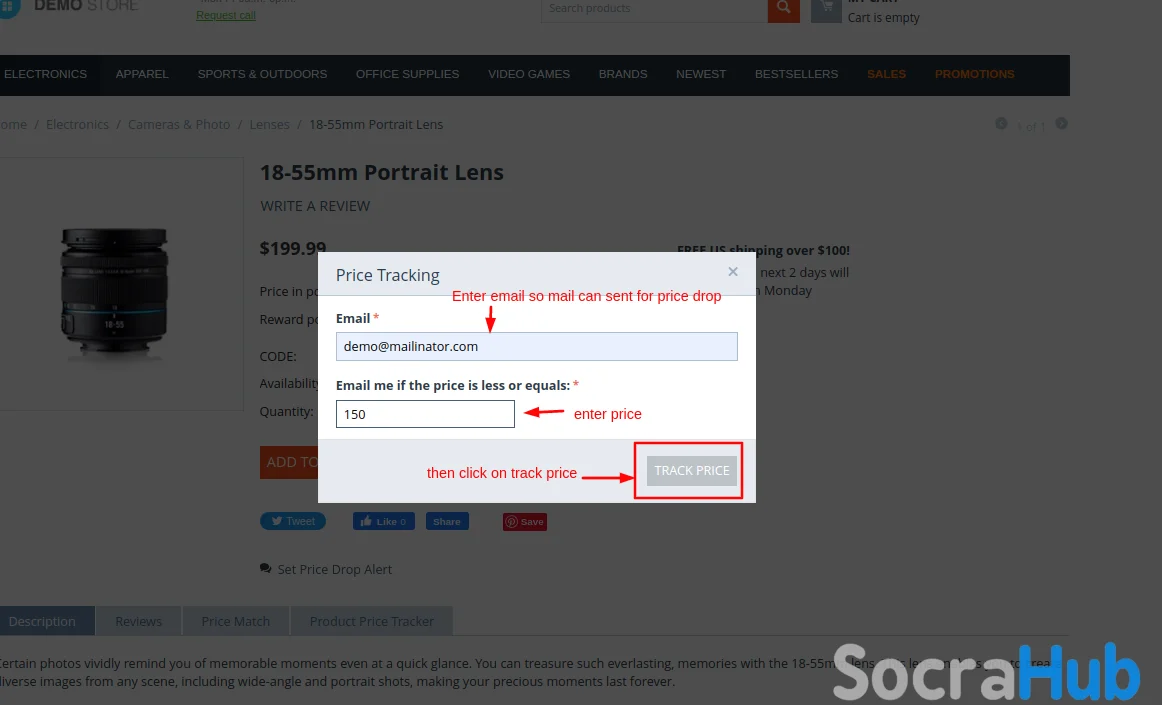Select the Product Price Tracker tab
This screenshot has width=1162, height=705.
pos(371,621)
